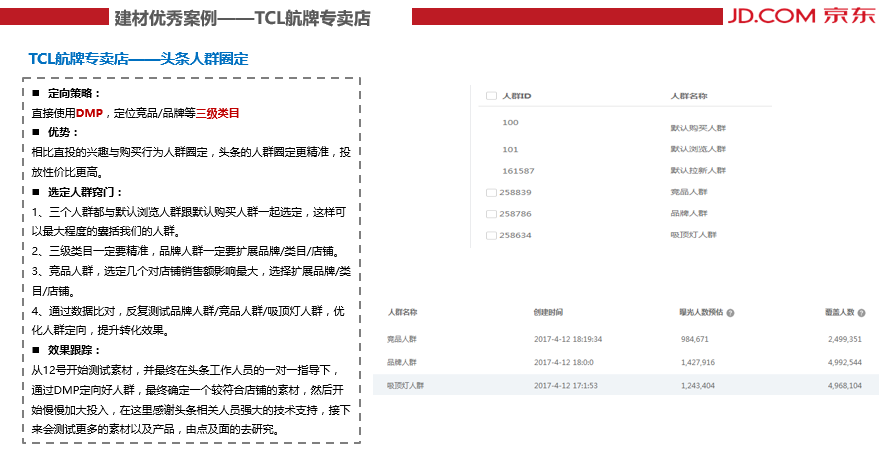Check the box for ID 258634
Screen dimensions: 880x450
click(x=491, y=235)
